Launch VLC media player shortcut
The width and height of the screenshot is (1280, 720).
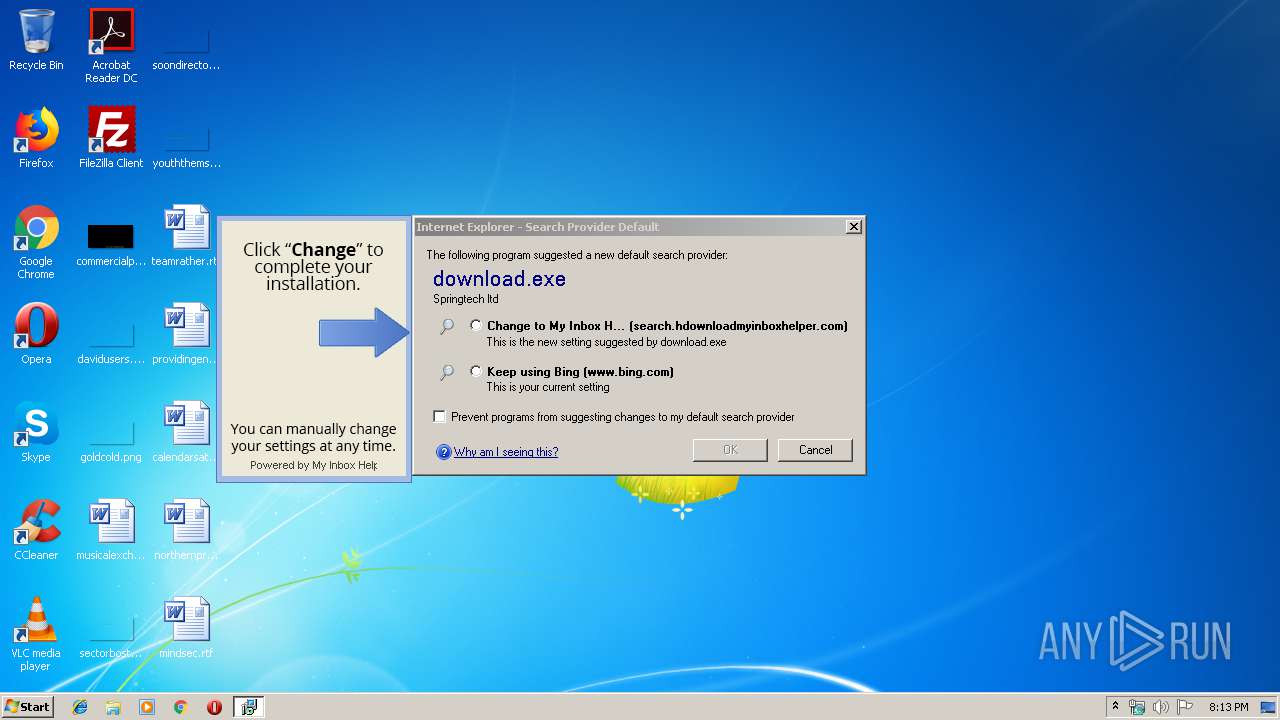click(x=36, y=634)
